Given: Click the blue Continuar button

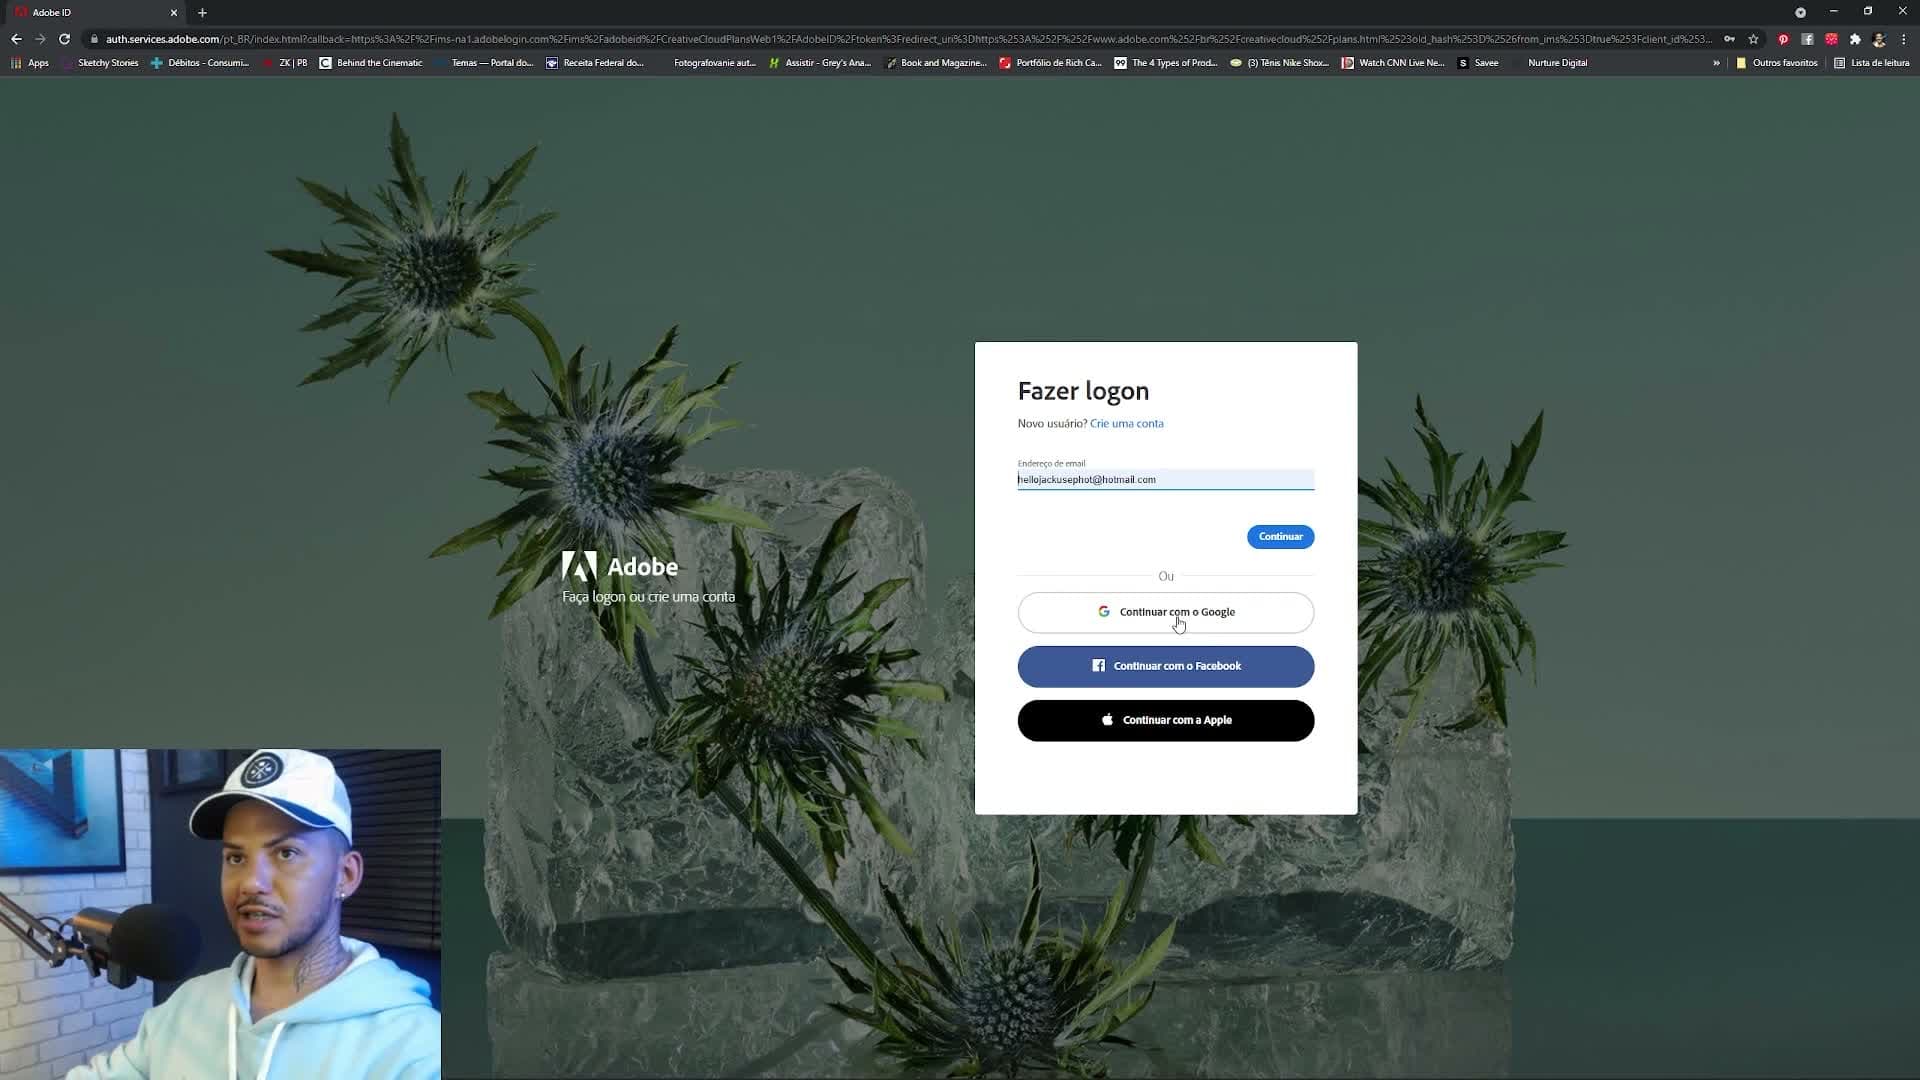Looking at the screenshot, I should tap(1280, 537).
